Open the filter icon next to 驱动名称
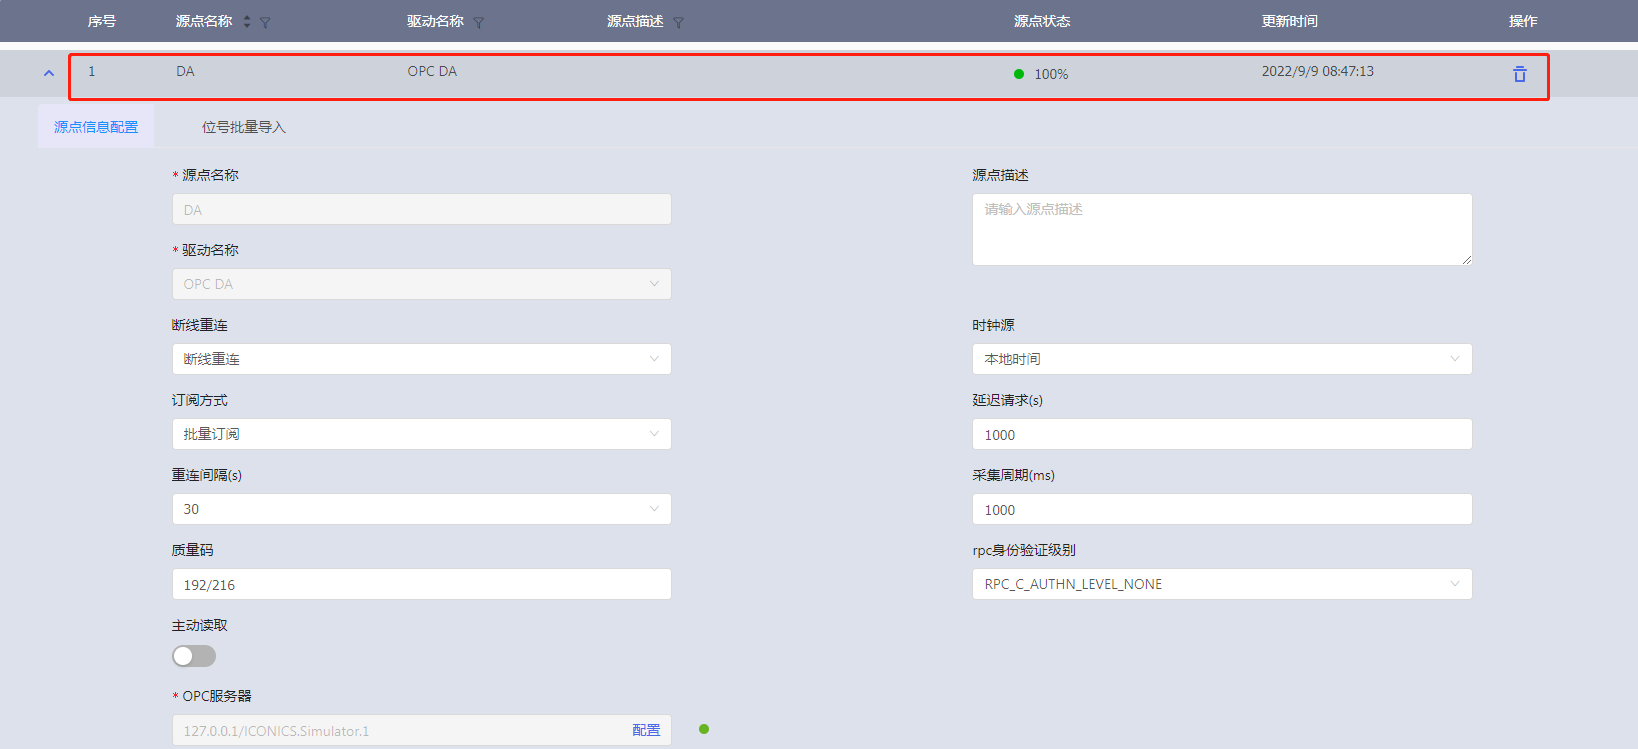 coord(479,22)
